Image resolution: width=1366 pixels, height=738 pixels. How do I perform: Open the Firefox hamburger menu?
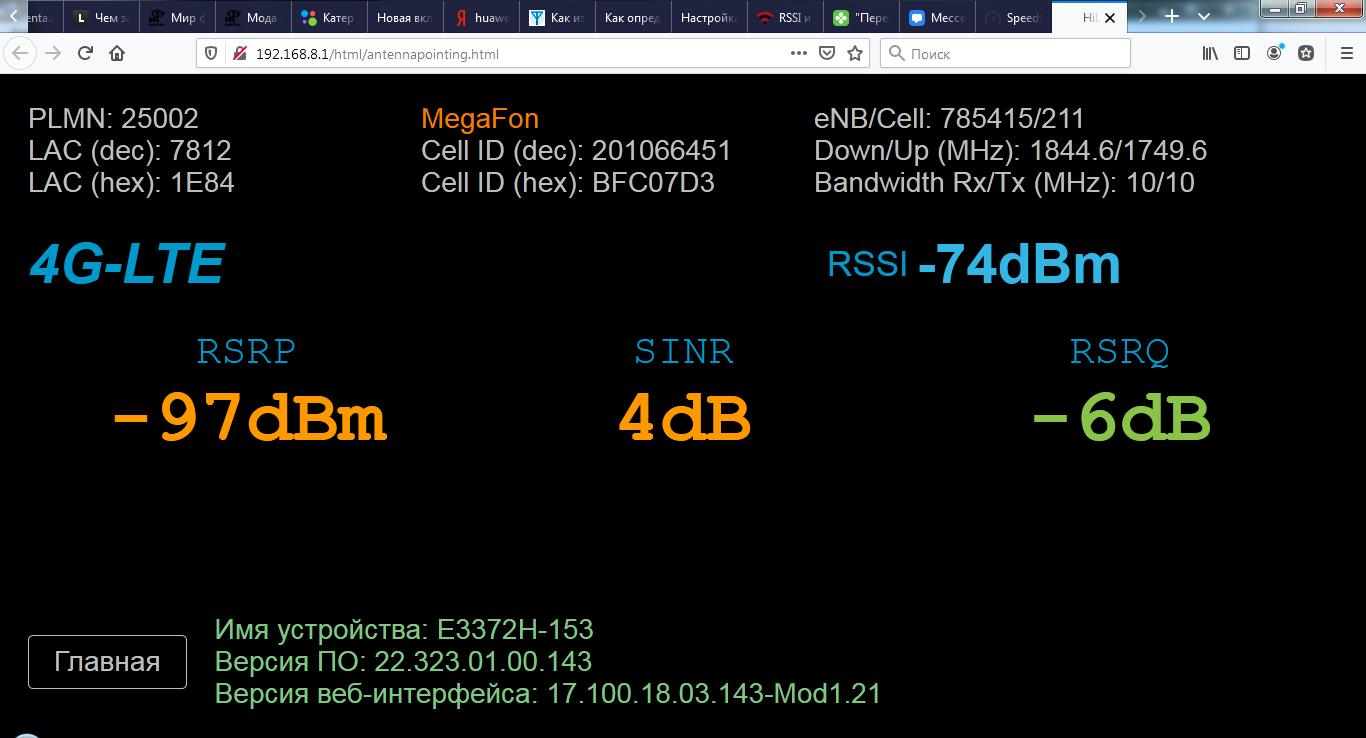click(x=1345, y=54)
